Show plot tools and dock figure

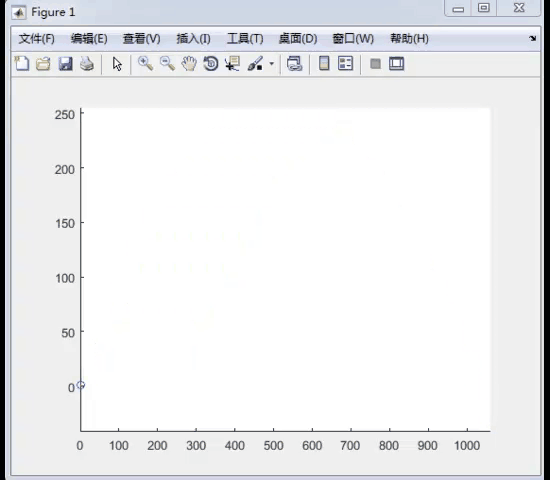(397, 64)
